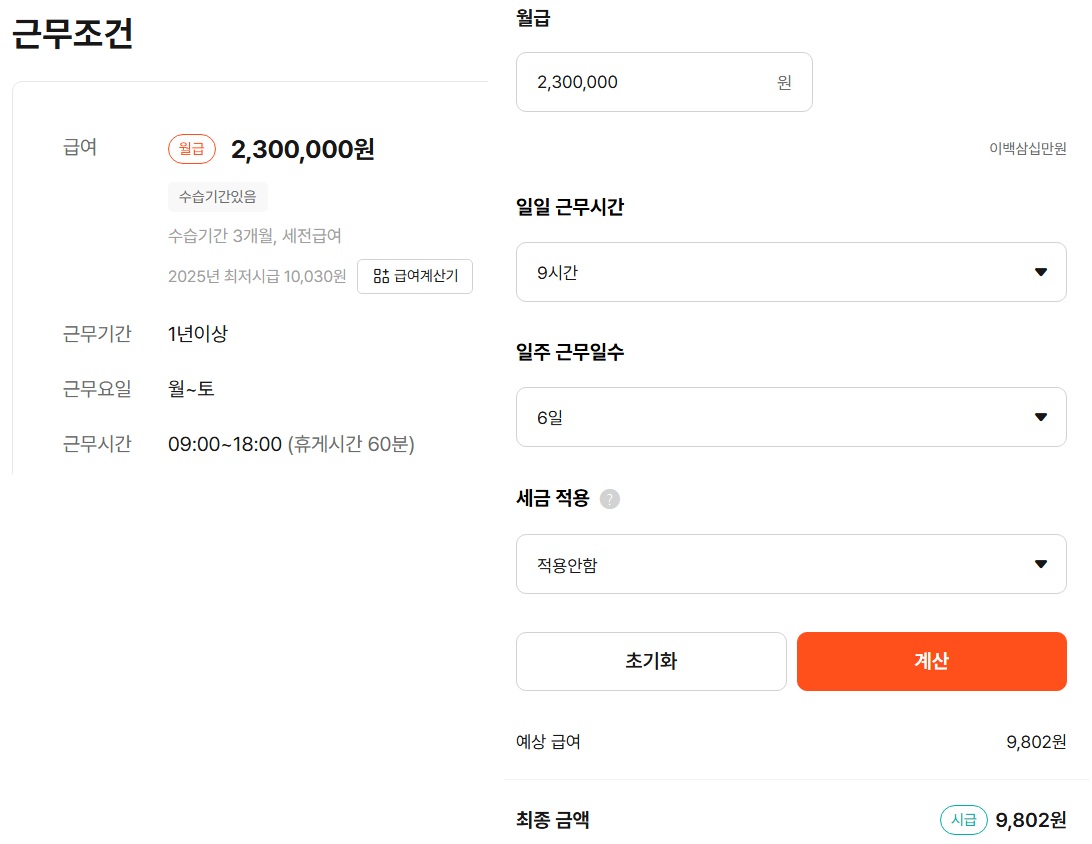Click the 시급 badge near the final amount
The width and height of the screenshot is (1092, 844).
point(964,820)
